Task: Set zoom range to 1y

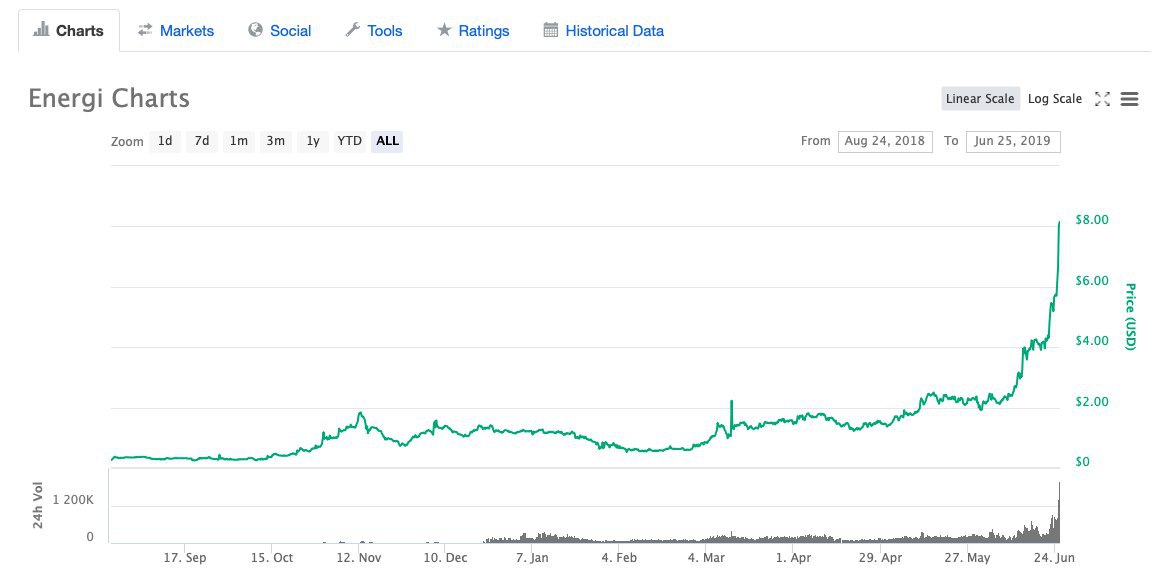Action: coord(313,141)
